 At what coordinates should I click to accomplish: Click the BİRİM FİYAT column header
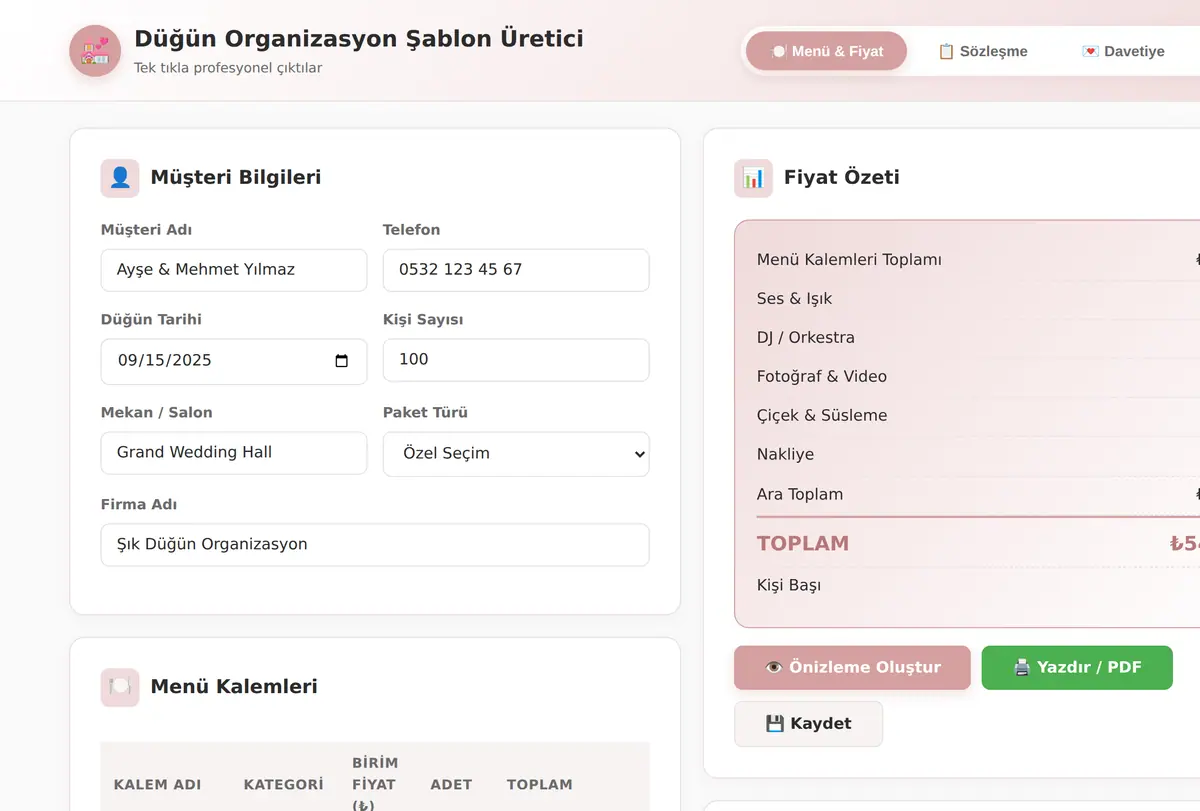click(375, 785)
